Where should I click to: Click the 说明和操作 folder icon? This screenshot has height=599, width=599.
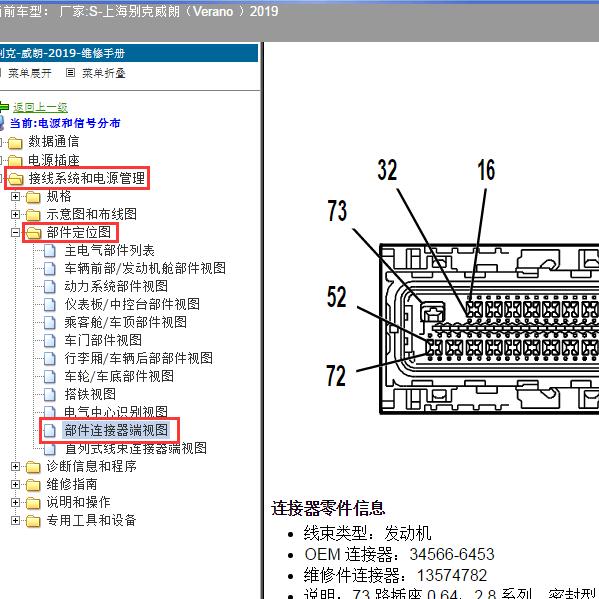pos(33,503)
